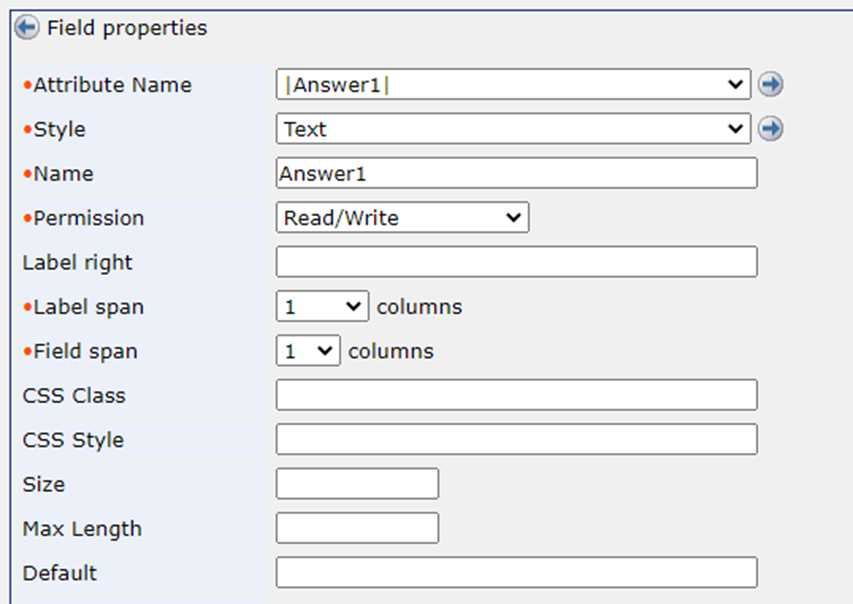853x604 pixels.
Task: Click the Name field containing Answer1
Action: coord(516,173)
